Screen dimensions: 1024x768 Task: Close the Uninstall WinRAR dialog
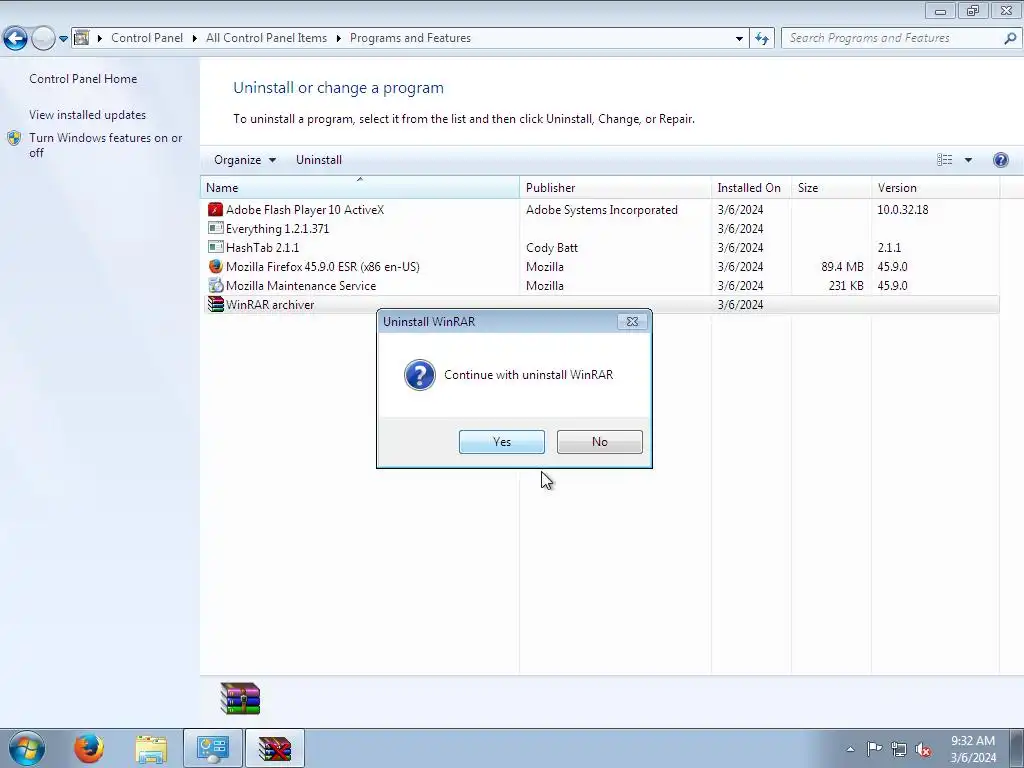(x=632, y=321)
